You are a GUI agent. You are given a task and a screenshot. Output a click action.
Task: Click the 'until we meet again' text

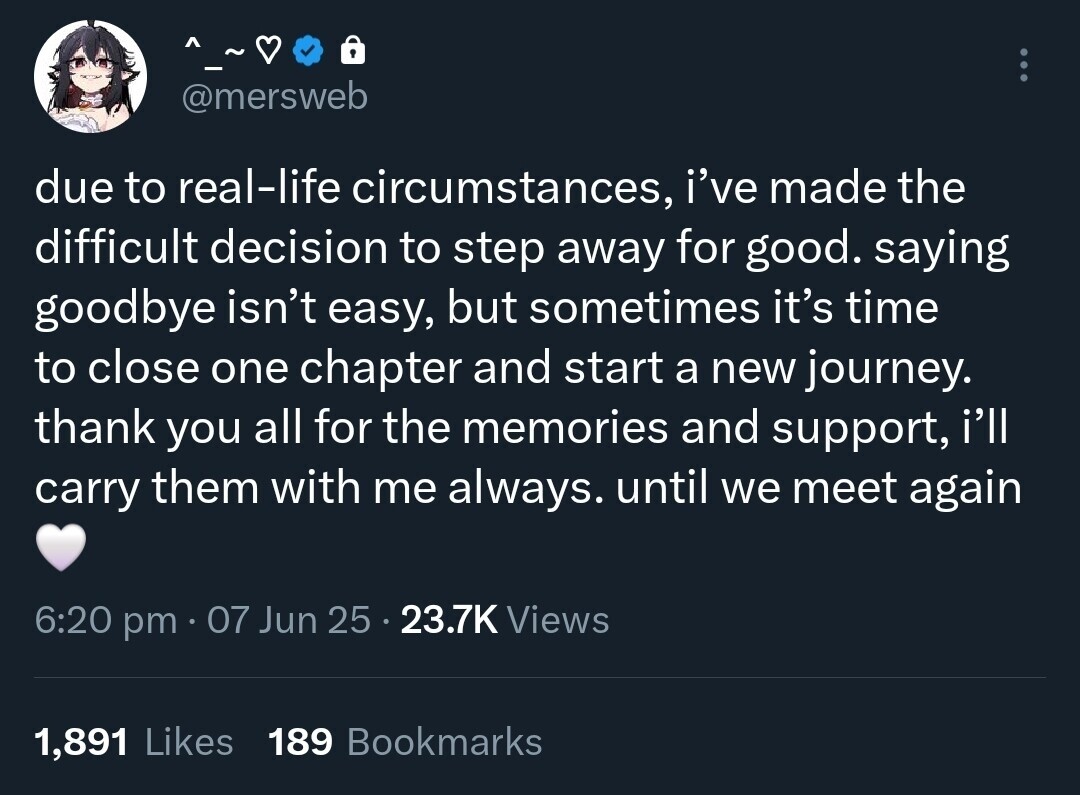pyautogui.click(x=818, y=489)
